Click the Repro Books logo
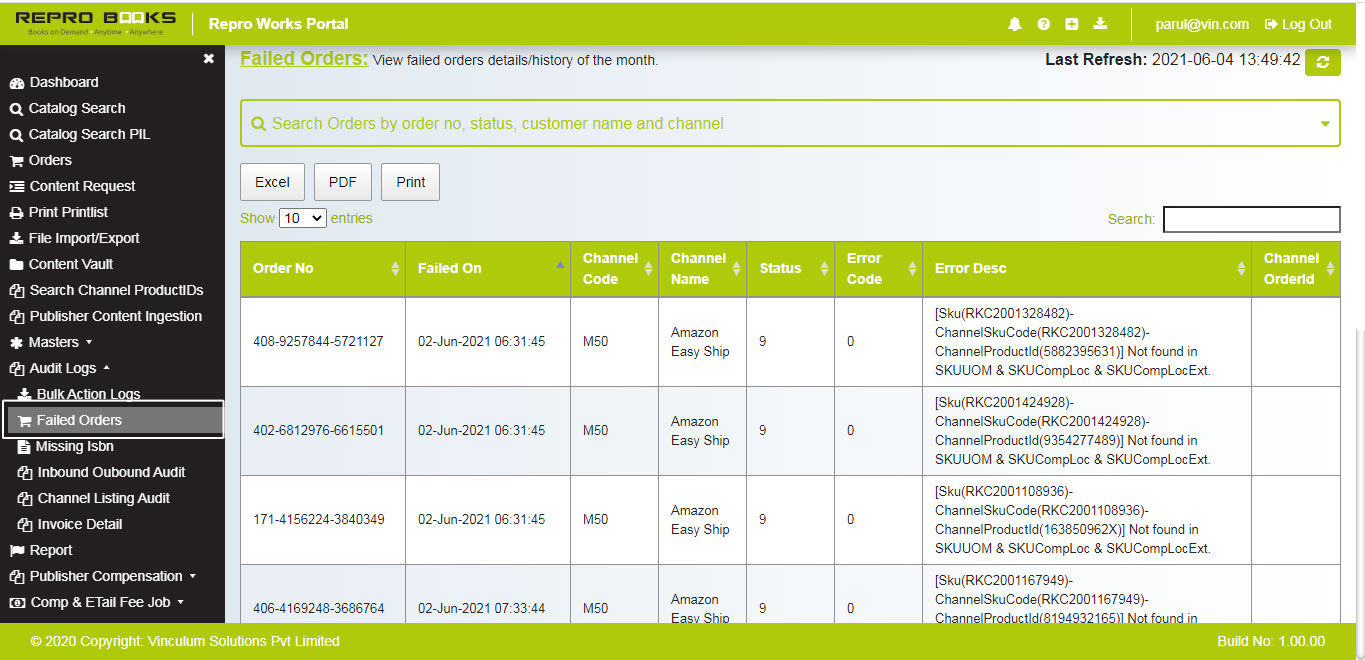 click(x=96, y=23)
